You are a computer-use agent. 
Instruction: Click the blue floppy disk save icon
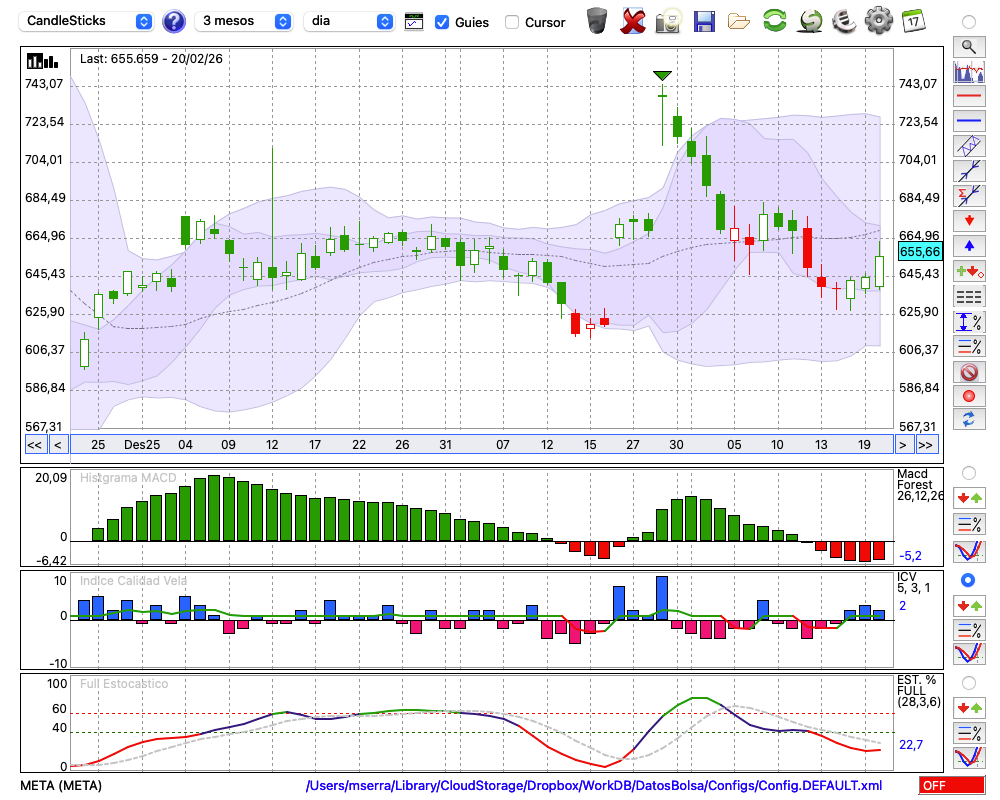pyautogui.click(x=704, y=20)
